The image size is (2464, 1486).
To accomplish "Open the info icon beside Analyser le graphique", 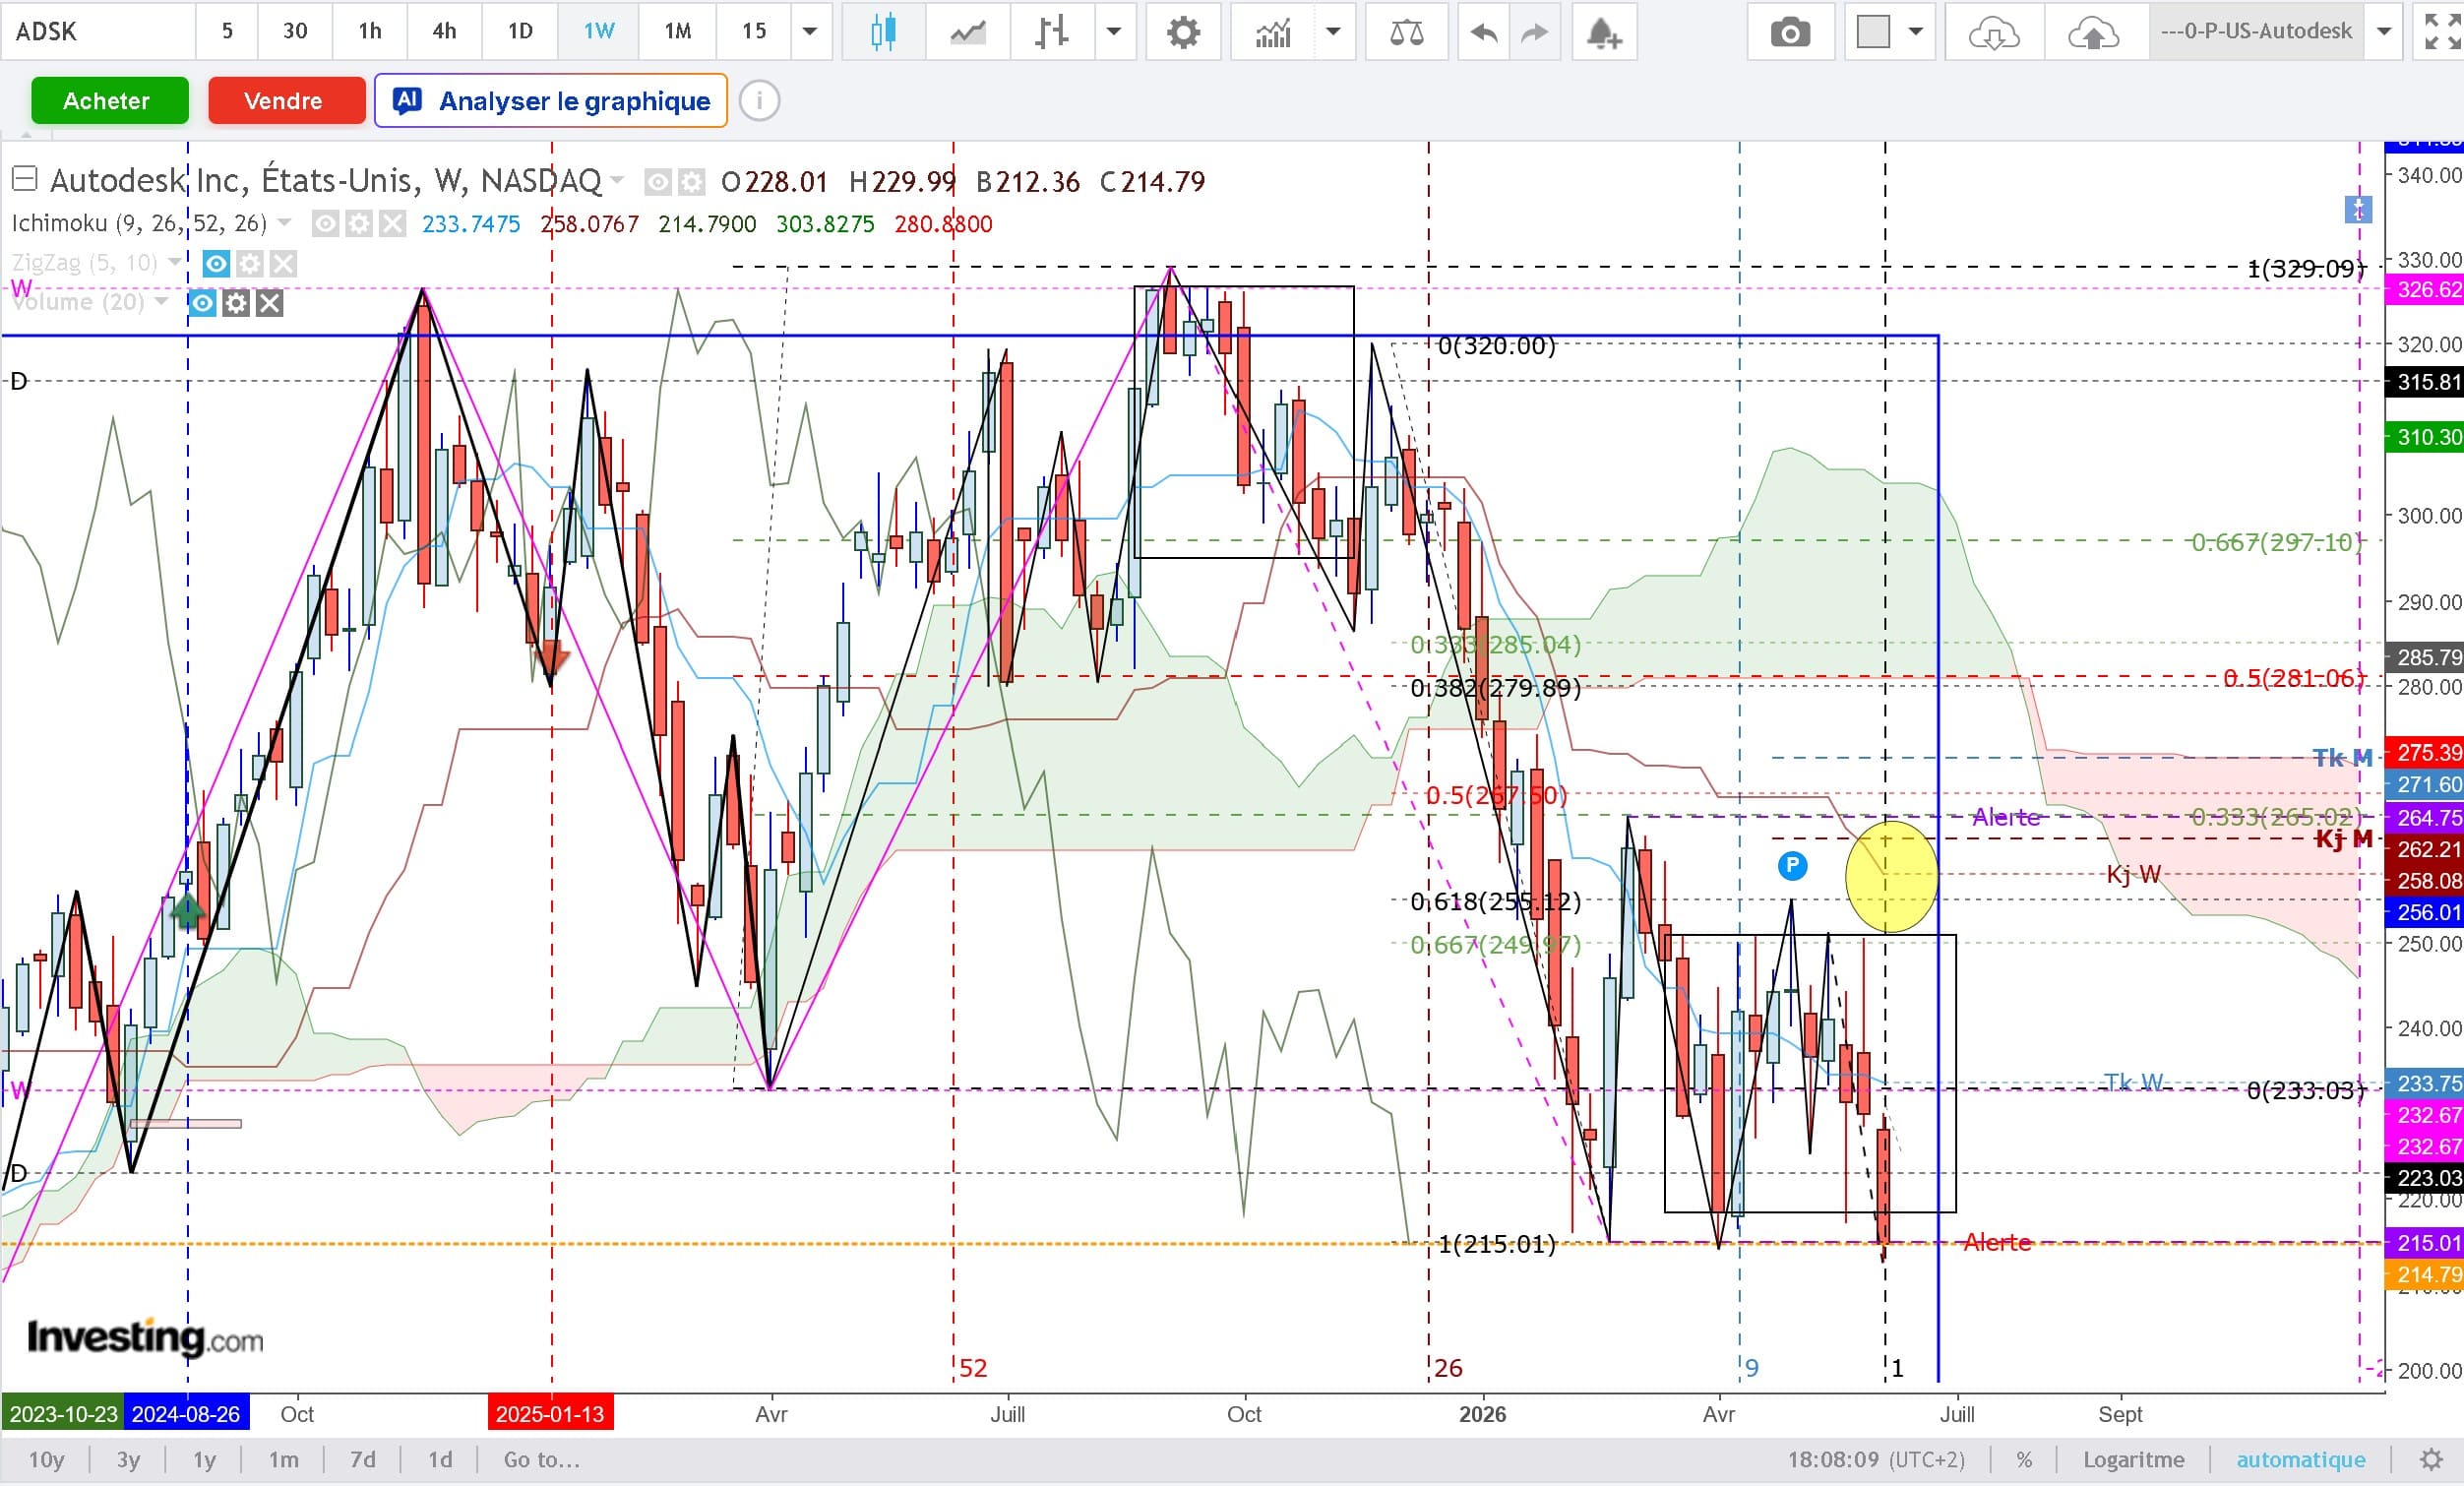I will tap(759, 101).
